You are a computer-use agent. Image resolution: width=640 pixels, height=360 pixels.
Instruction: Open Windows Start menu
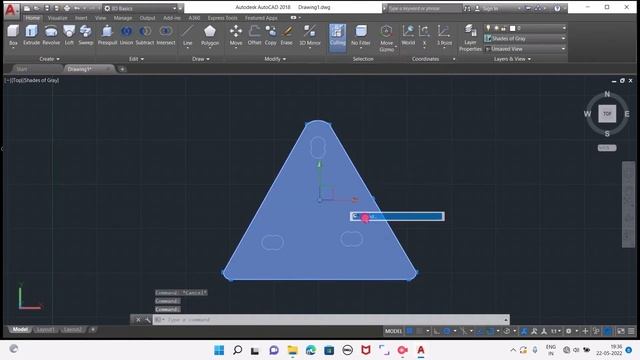tap(219, 350)
